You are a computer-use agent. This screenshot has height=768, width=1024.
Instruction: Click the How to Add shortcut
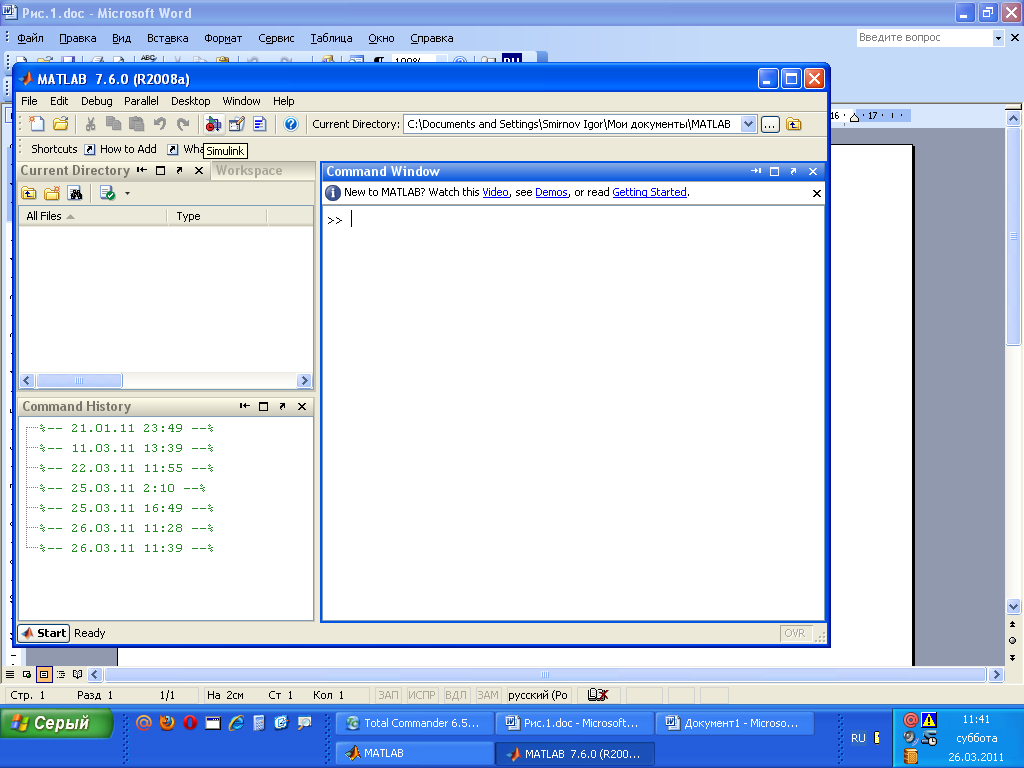(x=121, y=149)
